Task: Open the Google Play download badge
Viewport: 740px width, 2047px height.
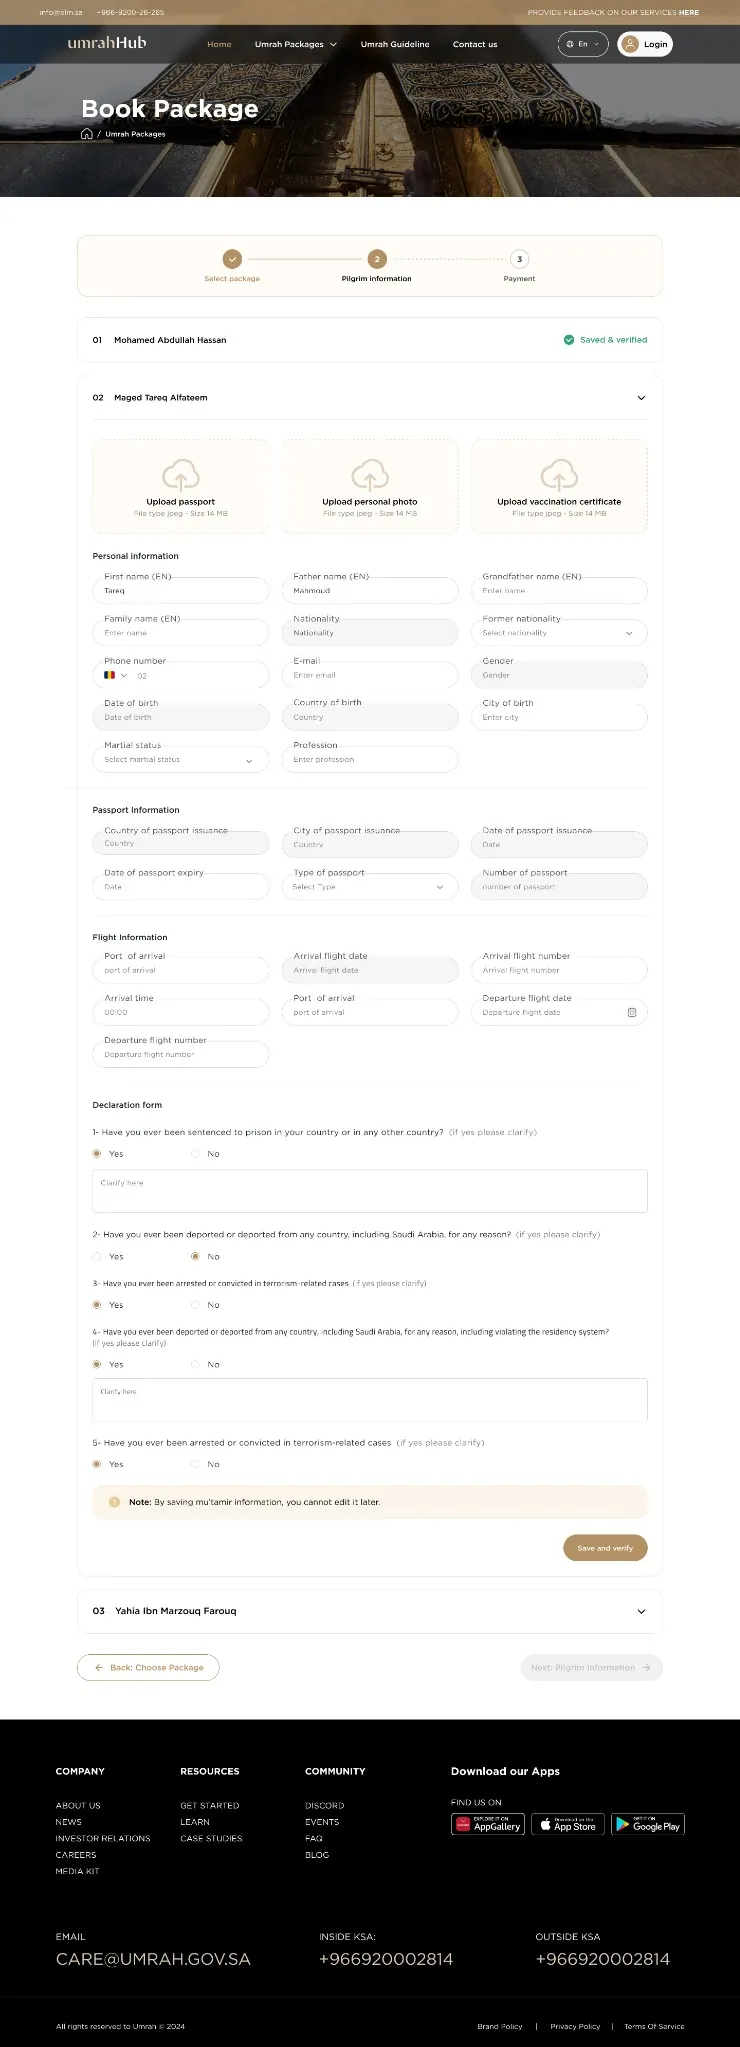Action: (x=648, y=1824)
